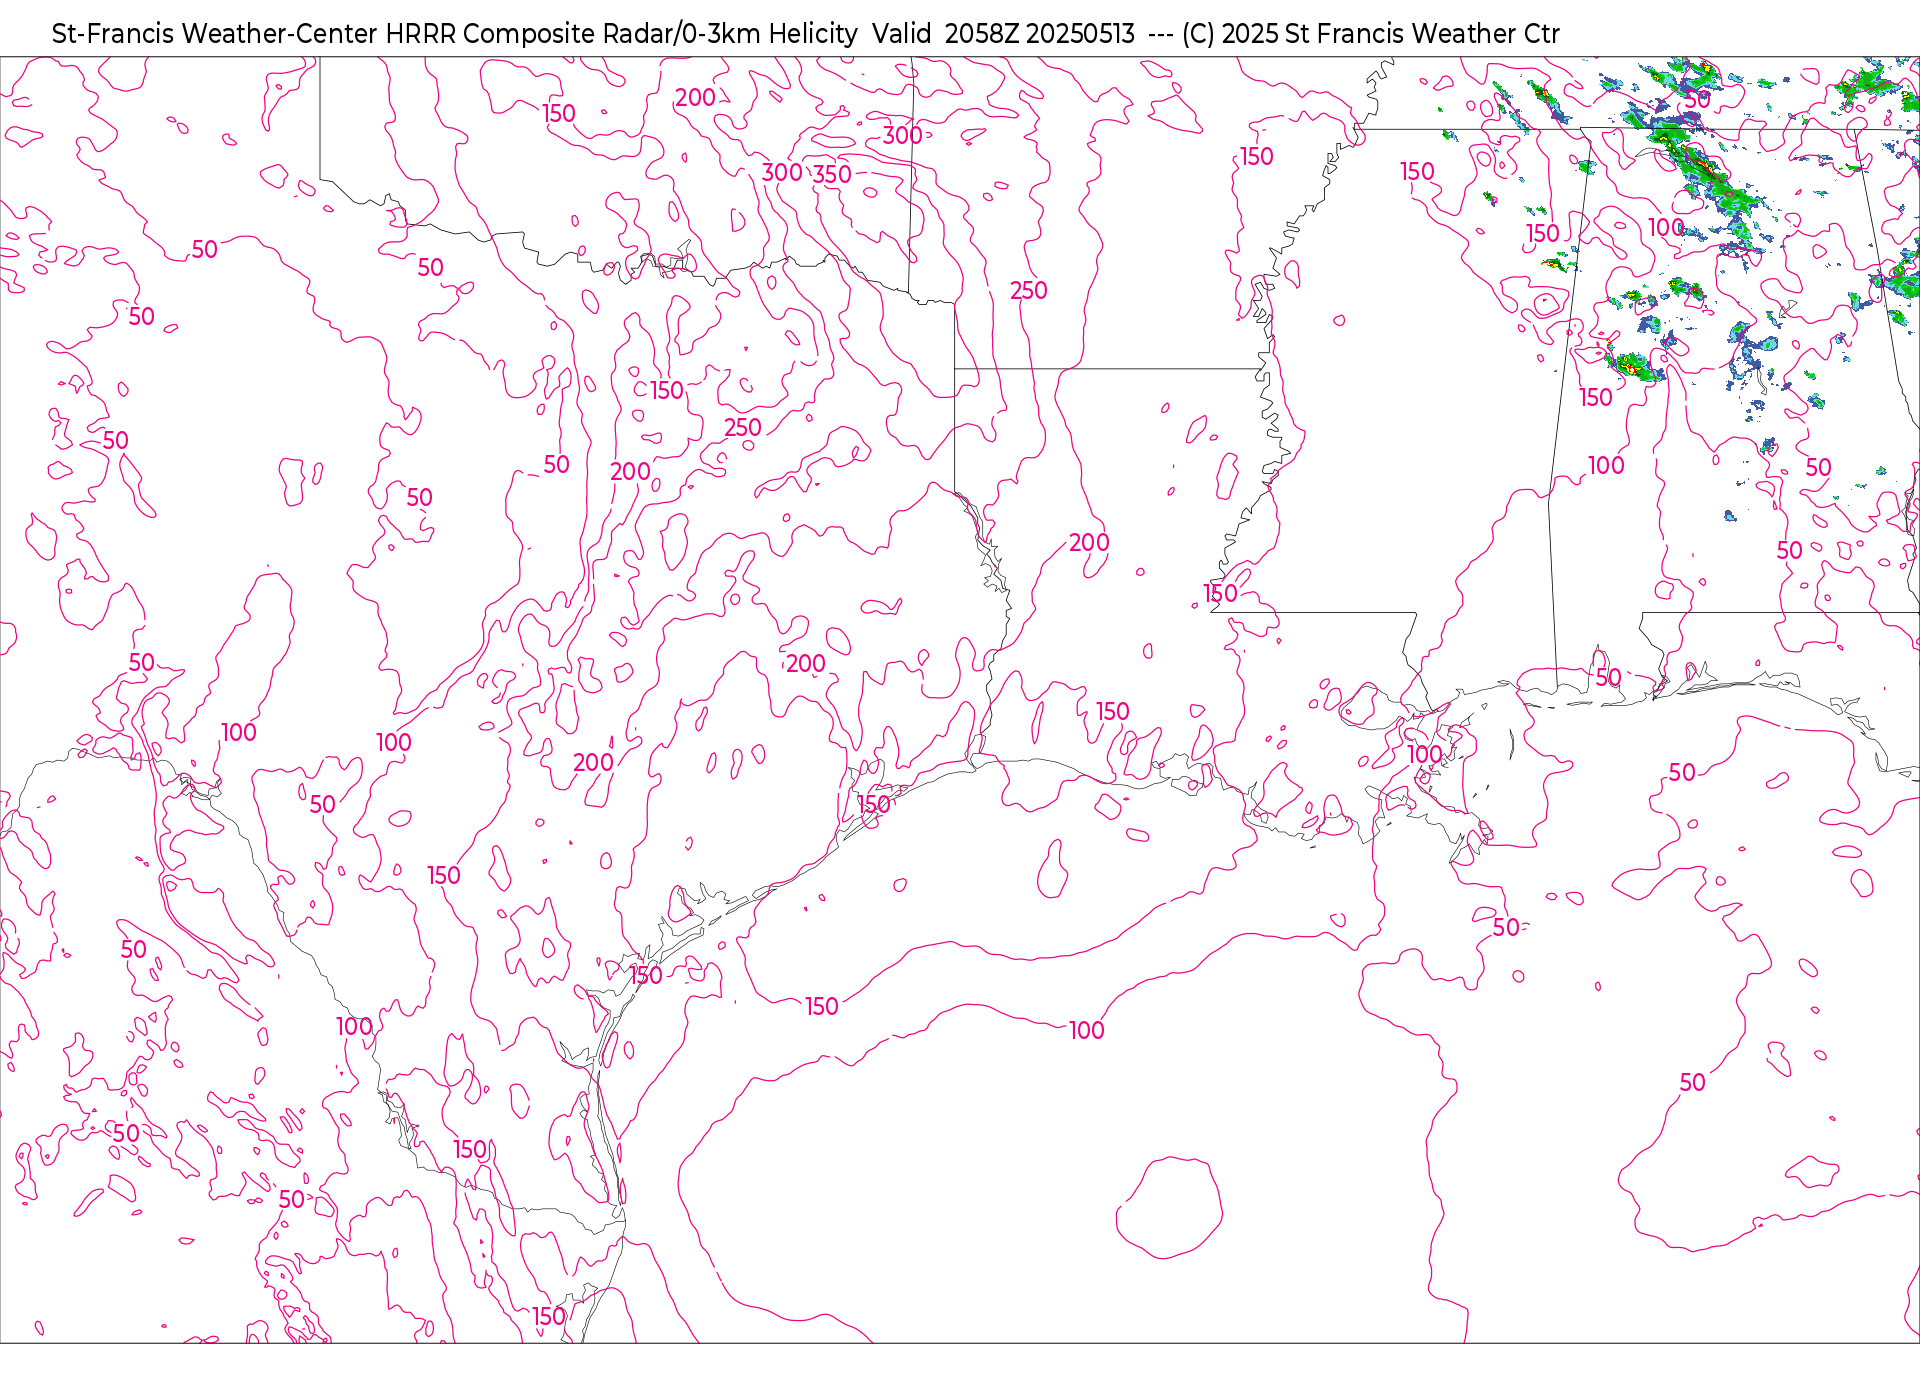Click the "350" helicity contour label

pyautogui.click(x=832, y=174)
